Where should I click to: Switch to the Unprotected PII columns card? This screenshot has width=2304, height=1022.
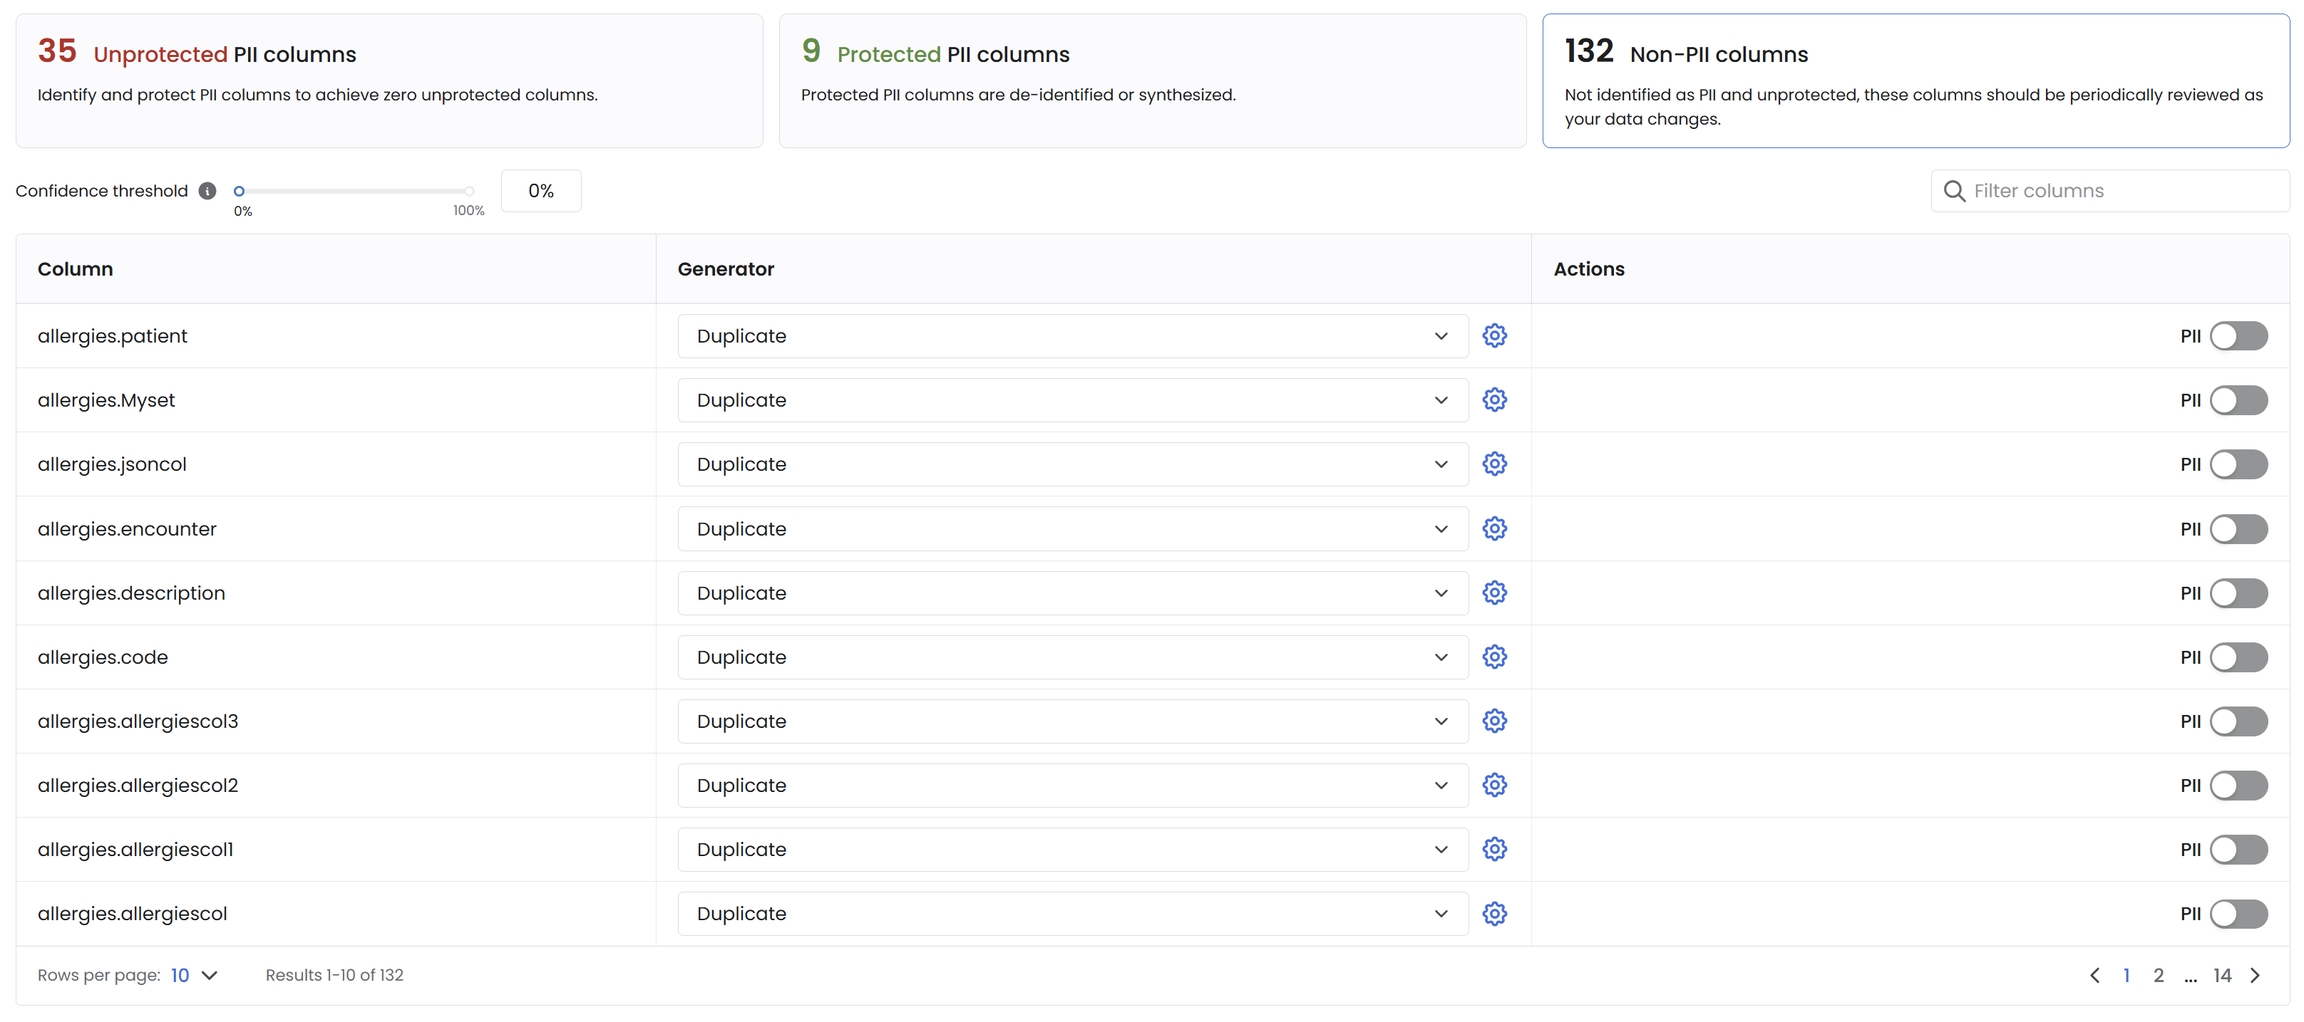[x=389, y=80]
